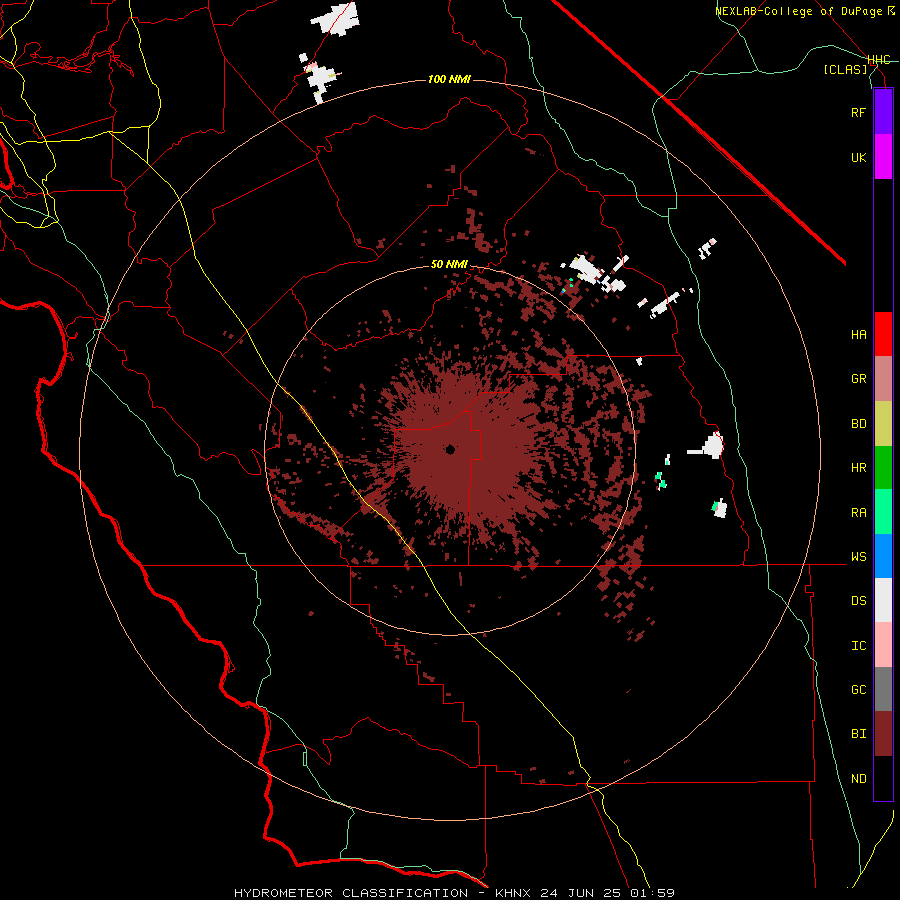Click the KHNX station identifier
900x900 pixels.
(514, 893)
